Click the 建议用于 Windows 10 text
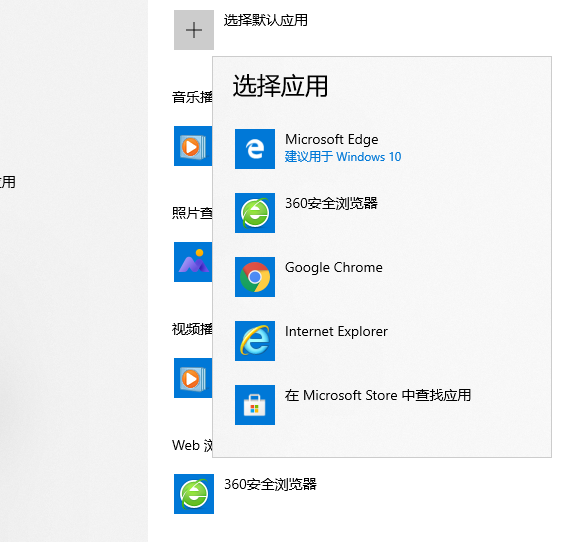 343,157
